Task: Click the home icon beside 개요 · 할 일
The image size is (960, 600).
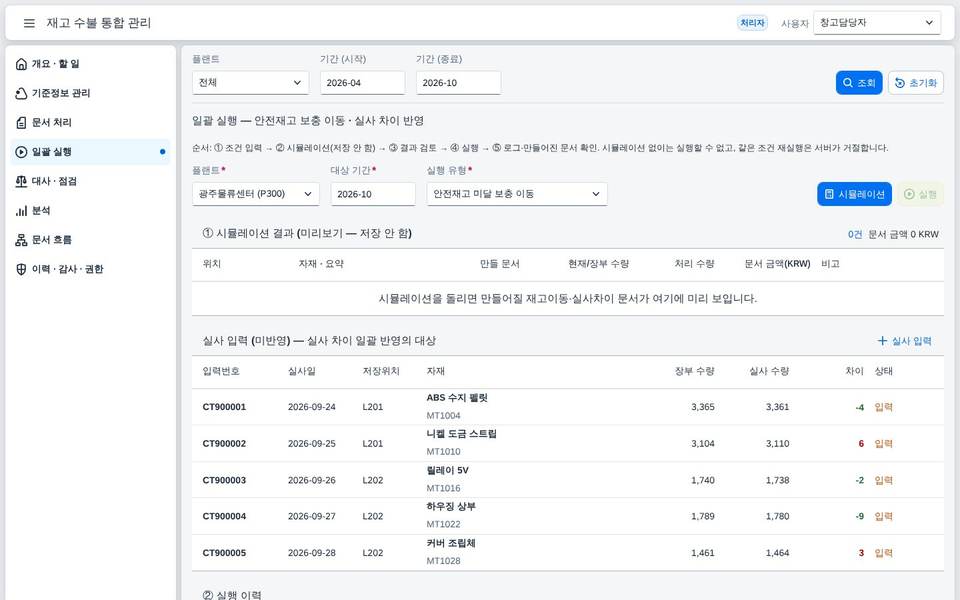Action: pyautogui.click(x=21, y=64)
